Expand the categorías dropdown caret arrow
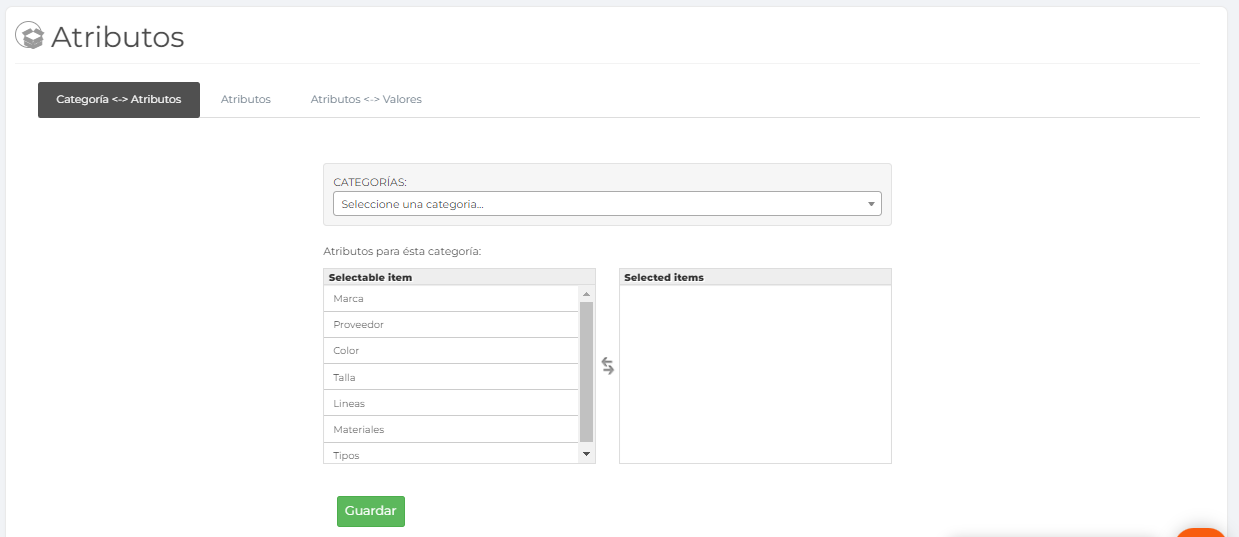Screen dimensions: 1239x537 (871, 204)
